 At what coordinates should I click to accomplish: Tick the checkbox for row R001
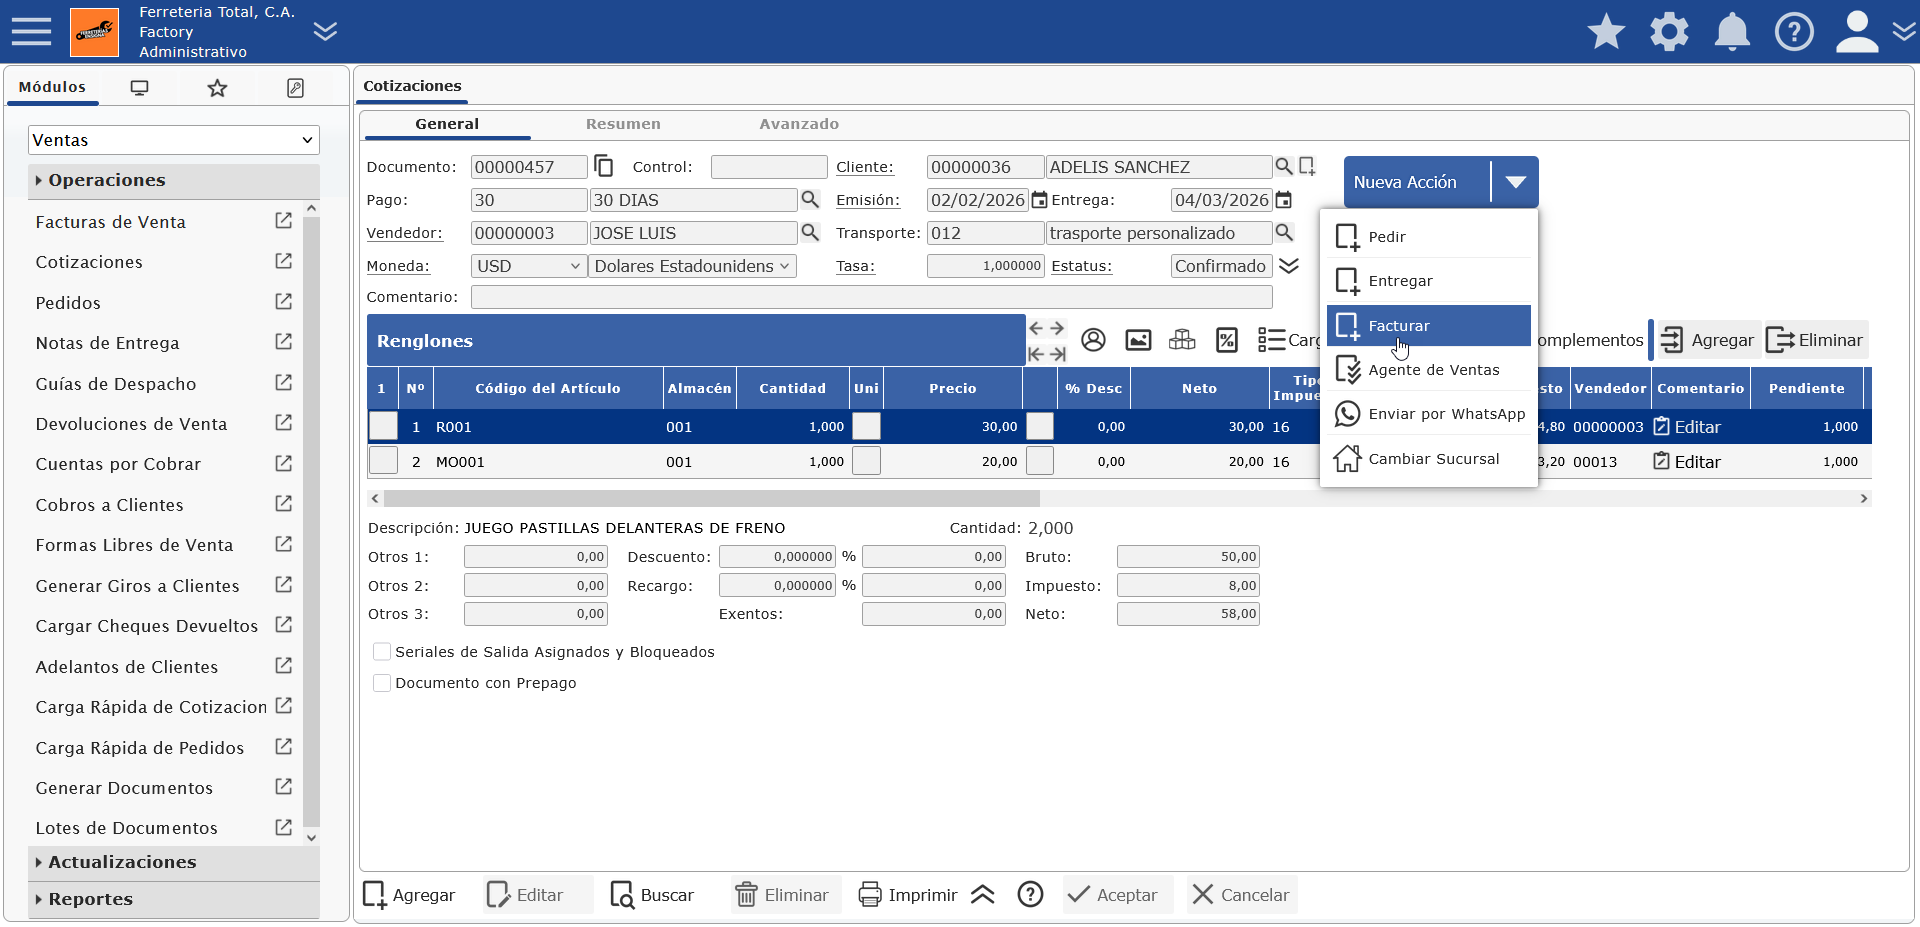[x=383, y=426]
